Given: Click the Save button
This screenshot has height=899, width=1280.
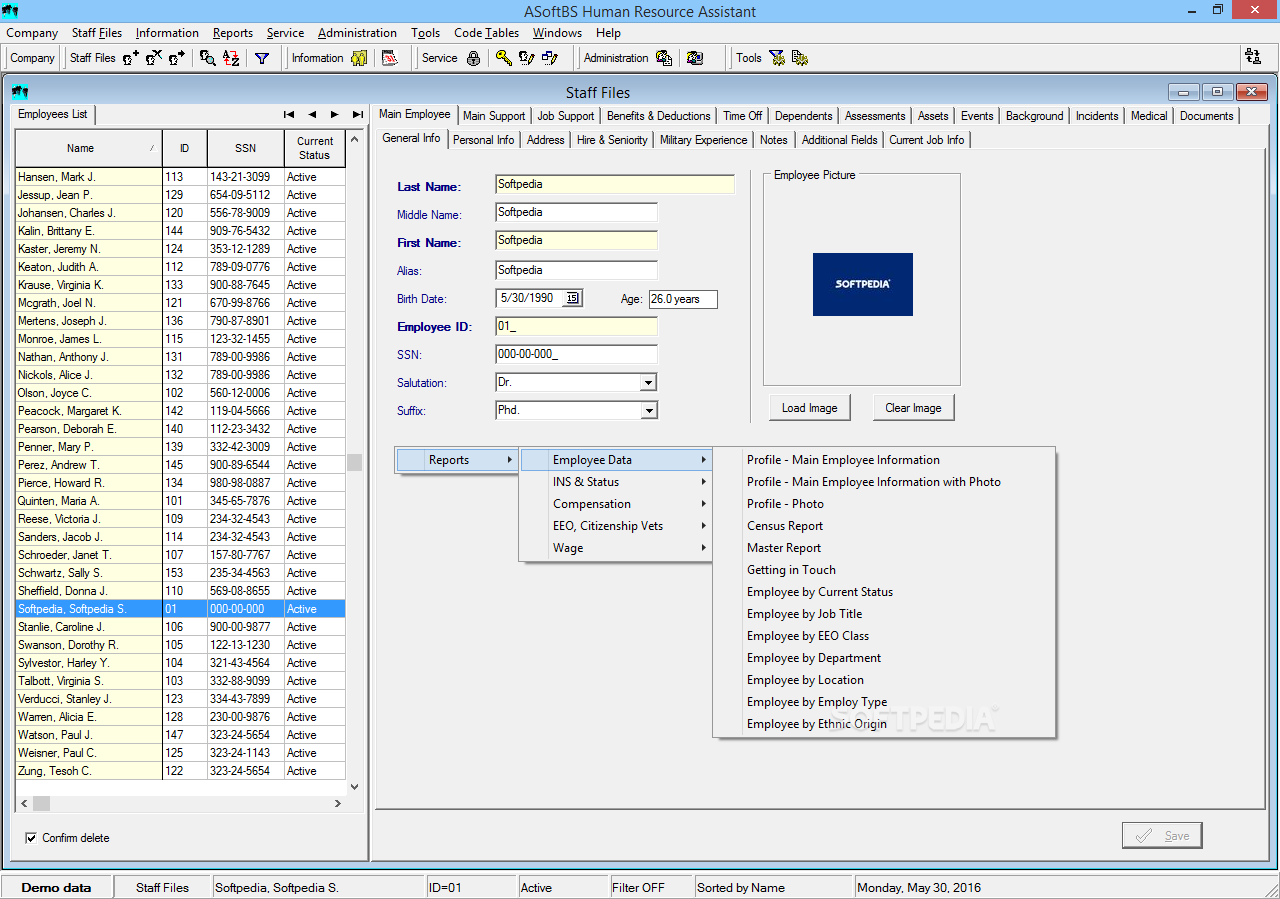Looking at the screenshot, I should click(x=1162, y=836).
